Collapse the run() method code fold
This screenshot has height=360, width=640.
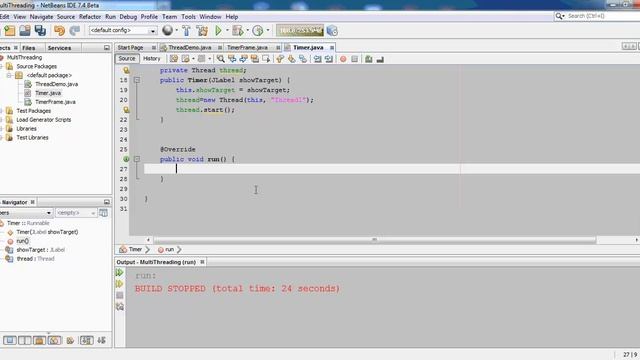pos(137,159)
